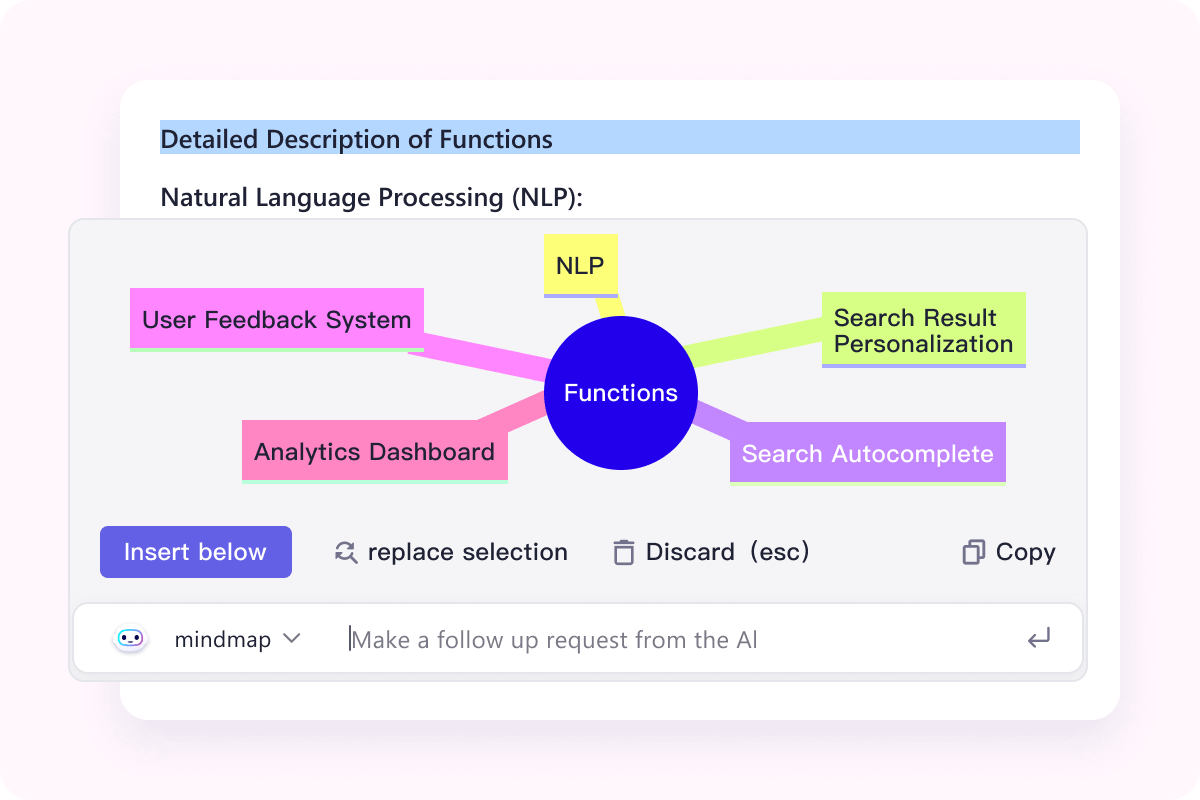Viewport: 1200px width, 800px height.
Task: Click the AI assistant robot icon
Action: [x=130, y=639]
